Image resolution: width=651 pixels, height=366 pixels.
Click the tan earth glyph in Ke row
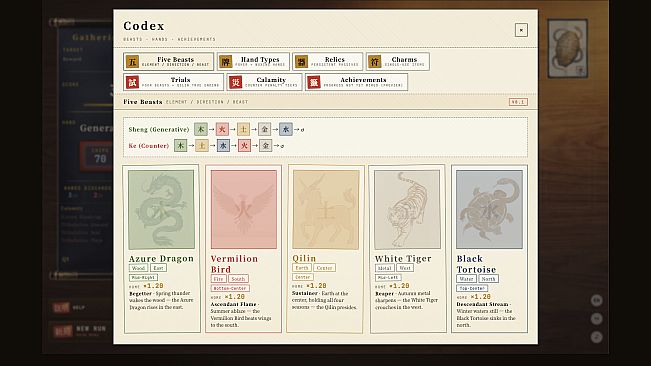point(202,146)
